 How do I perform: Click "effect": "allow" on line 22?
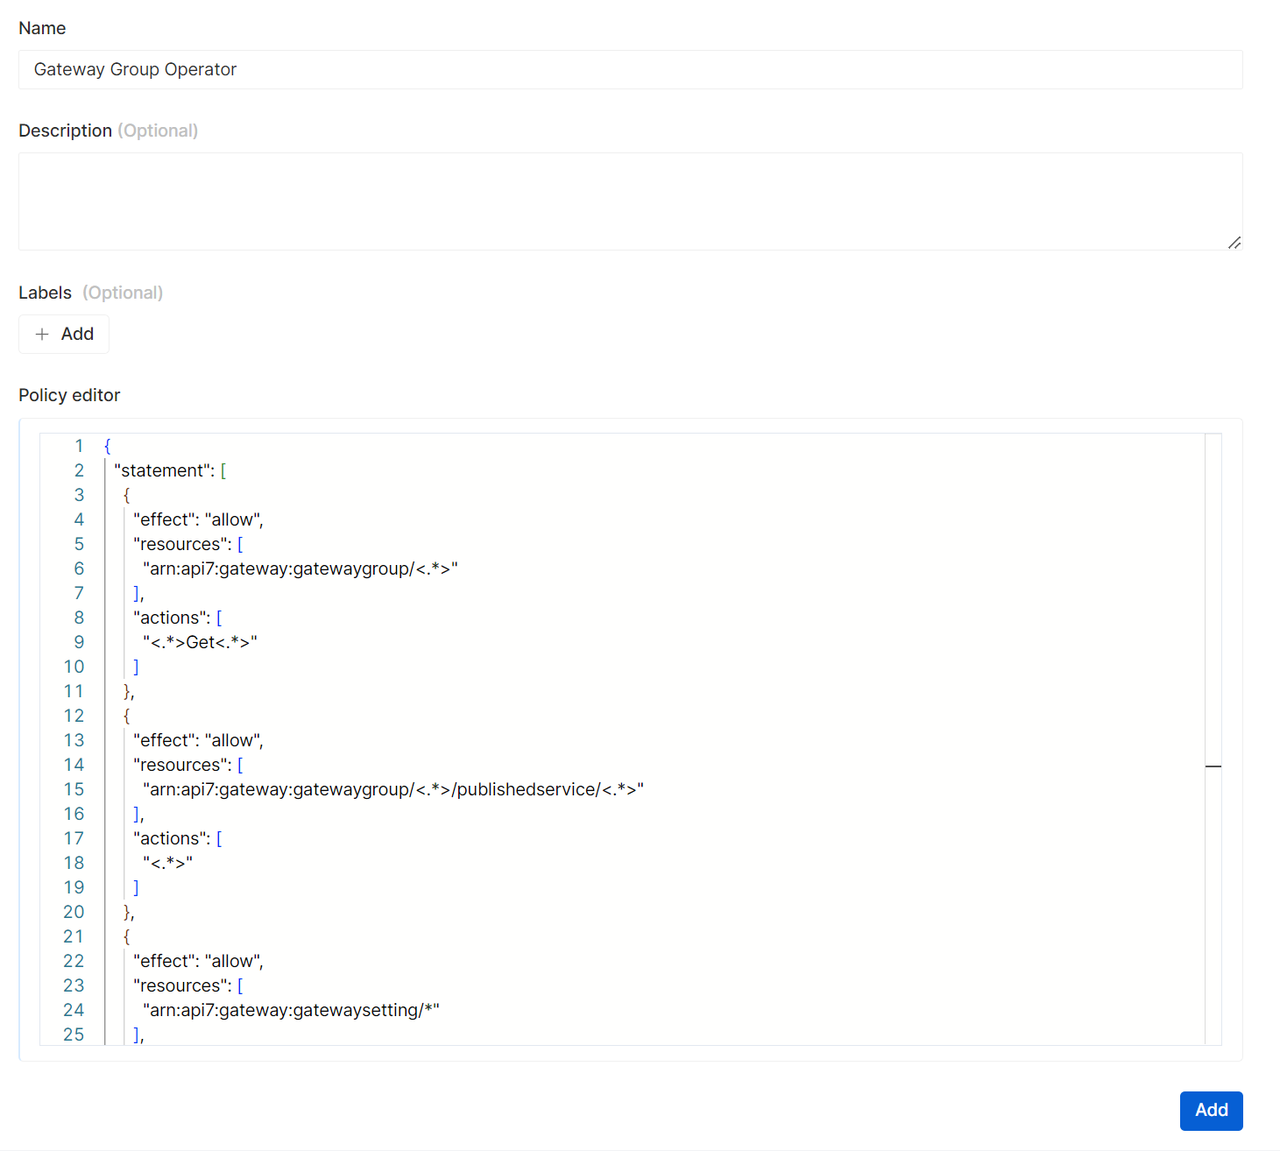[x=196, y=961]
